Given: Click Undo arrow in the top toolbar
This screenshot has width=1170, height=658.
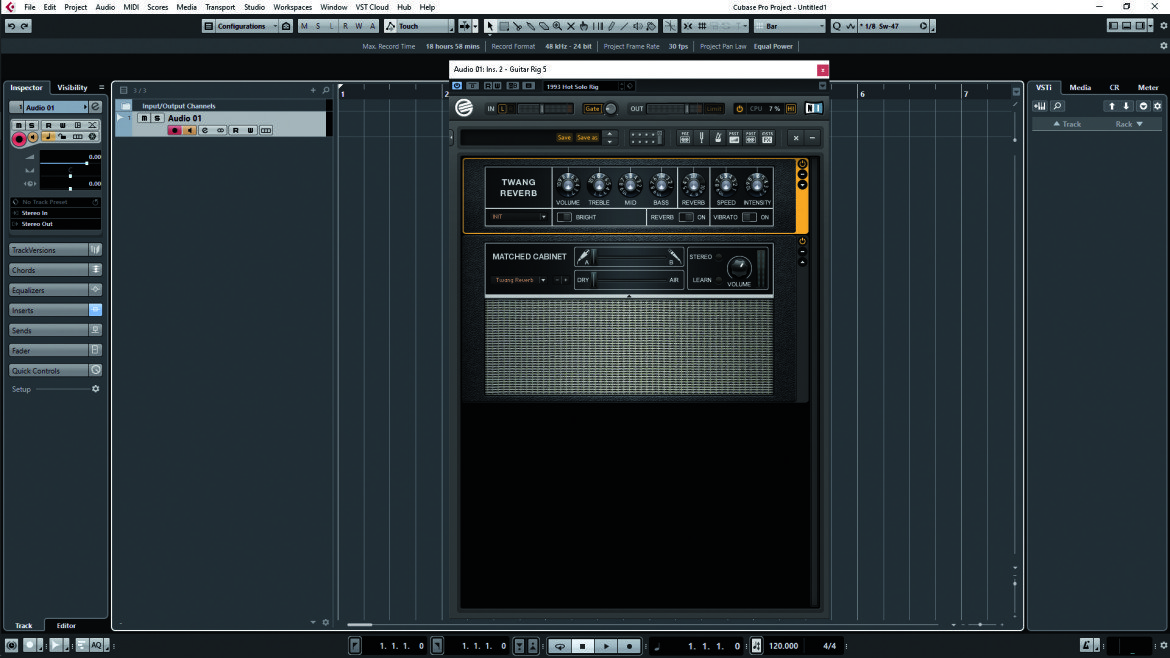Looking at the screenshot, I should (x=11, y=26).
